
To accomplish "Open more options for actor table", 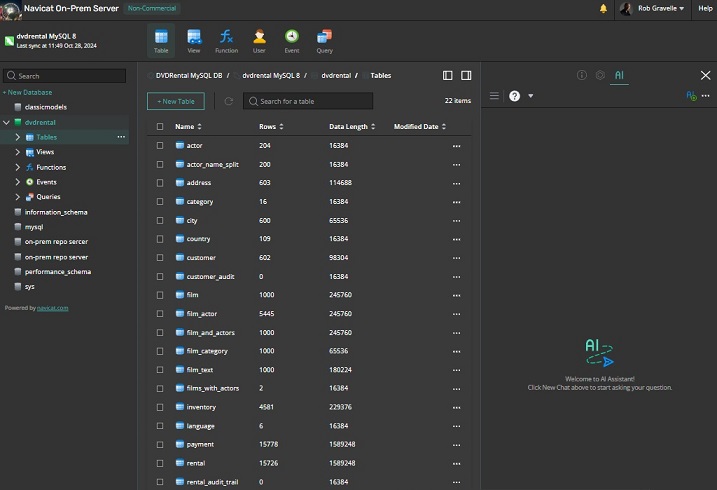I will tap(456, 146).
